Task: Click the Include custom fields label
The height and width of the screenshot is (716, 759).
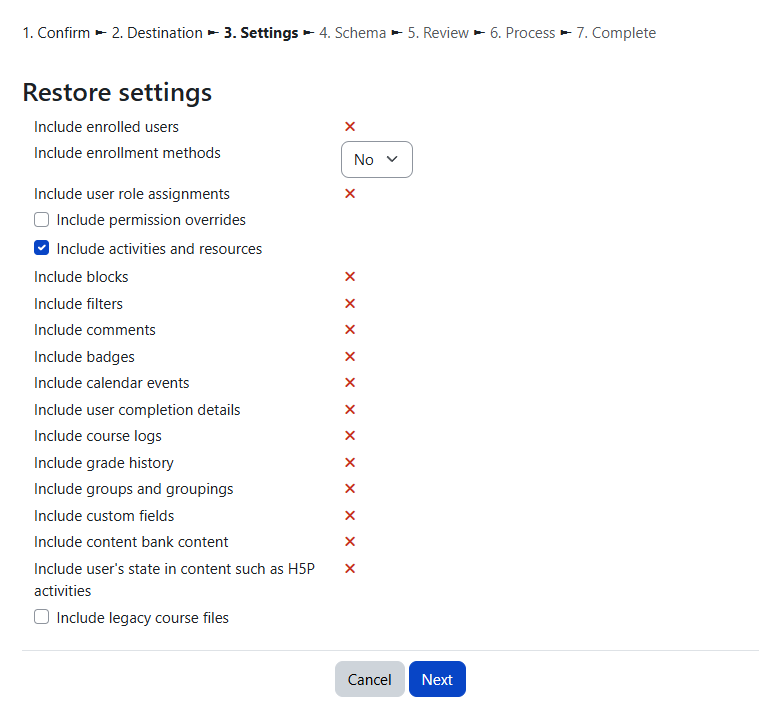Action: 104,516
